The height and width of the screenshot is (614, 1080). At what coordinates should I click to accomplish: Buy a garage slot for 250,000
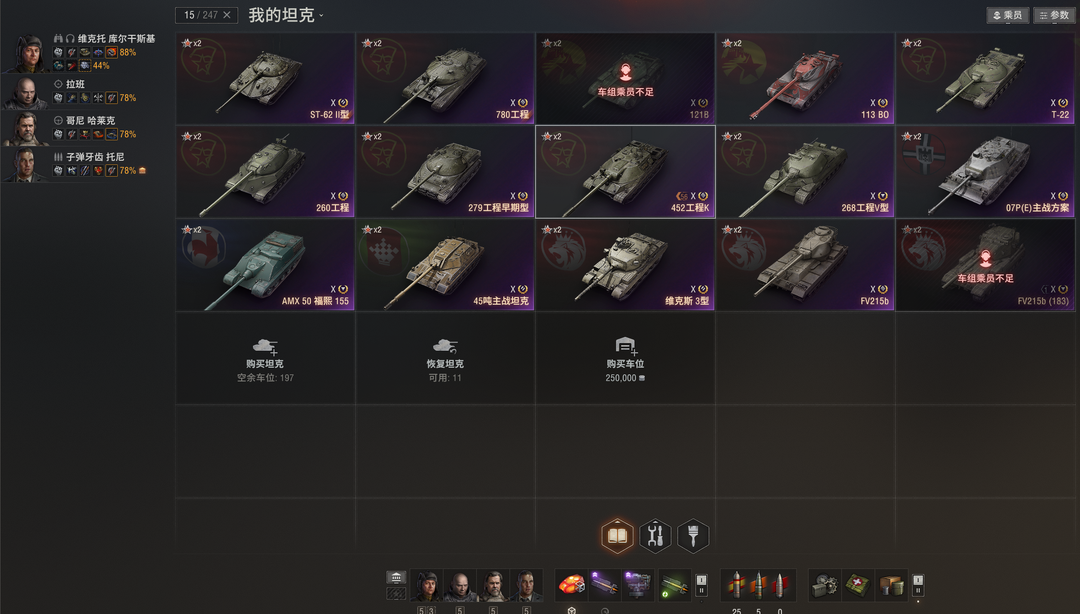[625, 358]
